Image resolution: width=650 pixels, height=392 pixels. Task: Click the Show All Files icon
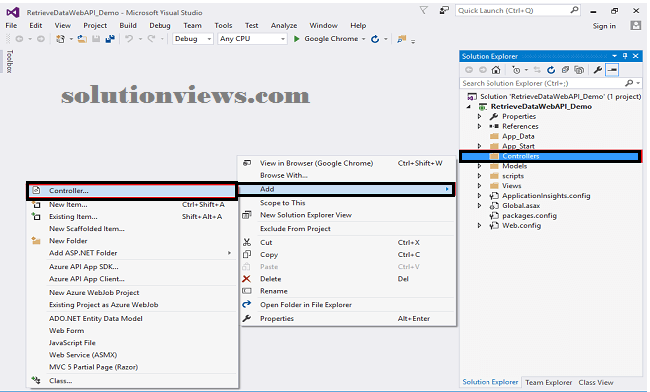point(579,70)
